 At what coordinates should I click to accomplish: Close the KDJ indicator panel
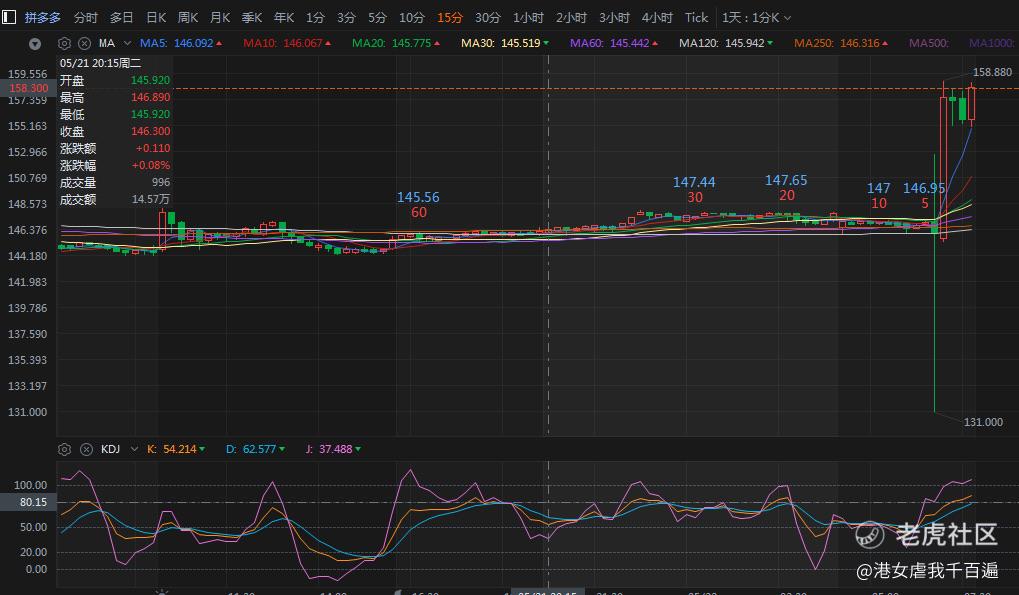pos(86,449)
